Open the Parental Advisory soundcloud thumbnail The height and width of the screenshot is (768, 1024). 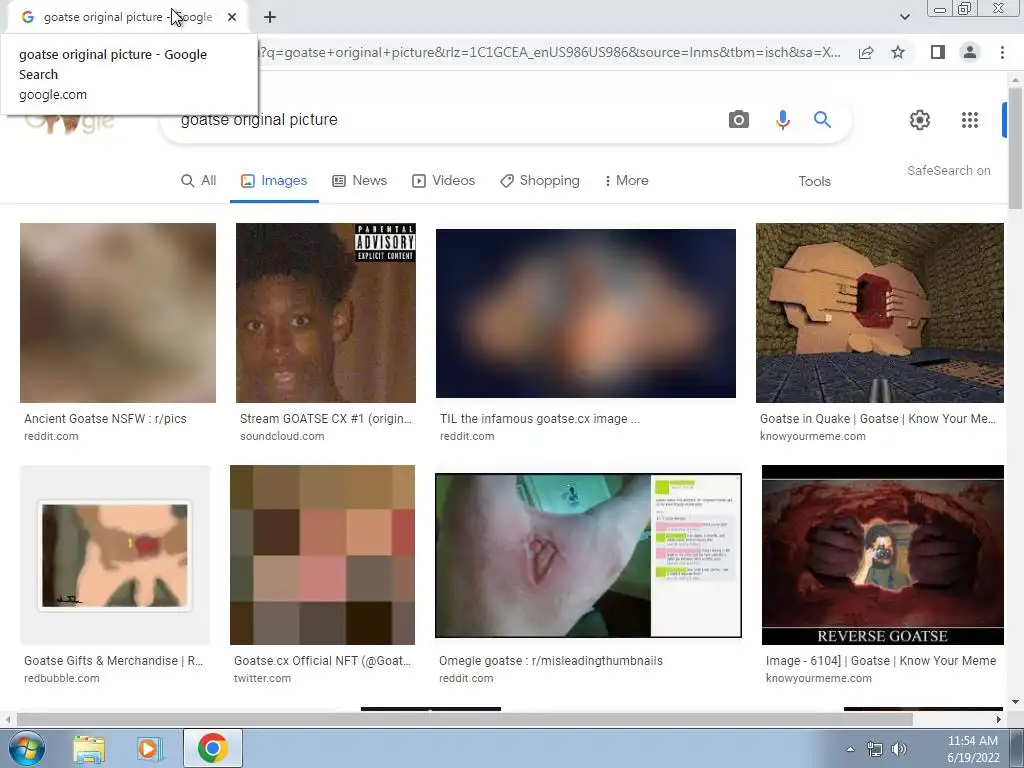[x=326, y=313]
